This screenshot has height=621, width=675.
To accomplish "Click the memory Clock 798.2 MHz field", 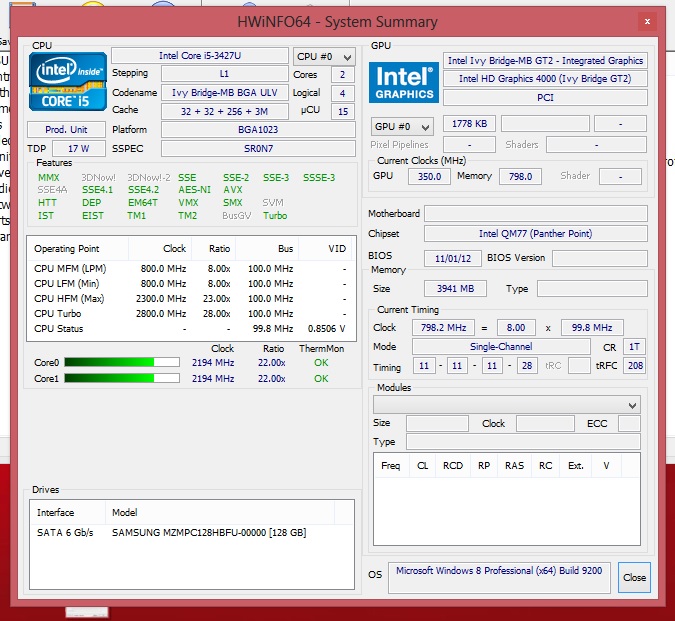I will 443,328.
